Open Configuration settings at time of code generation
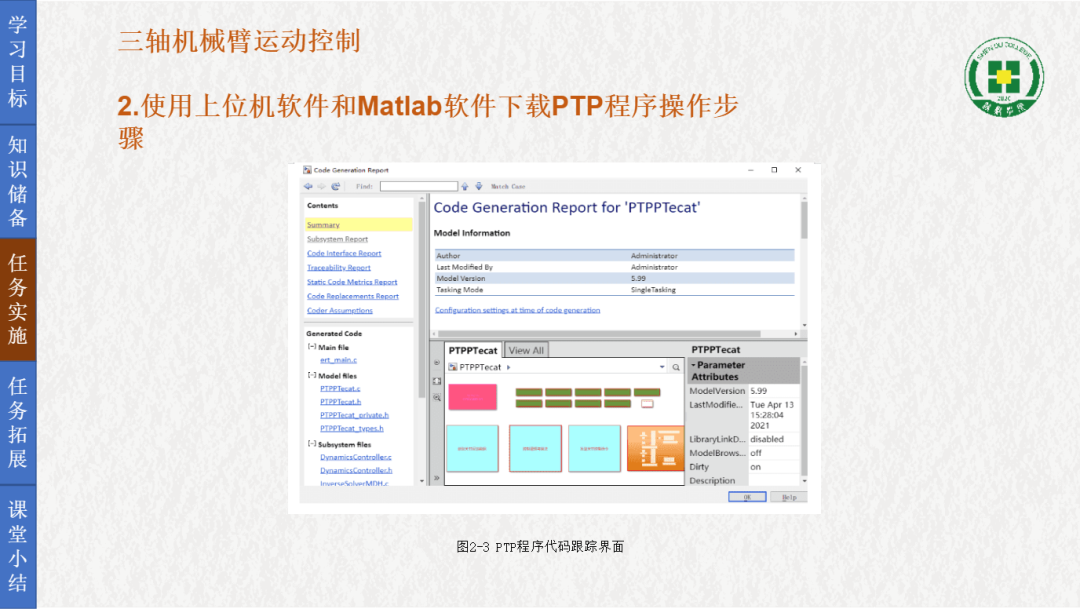Viewport: 1080px width, 609px height. pos(517,310)
